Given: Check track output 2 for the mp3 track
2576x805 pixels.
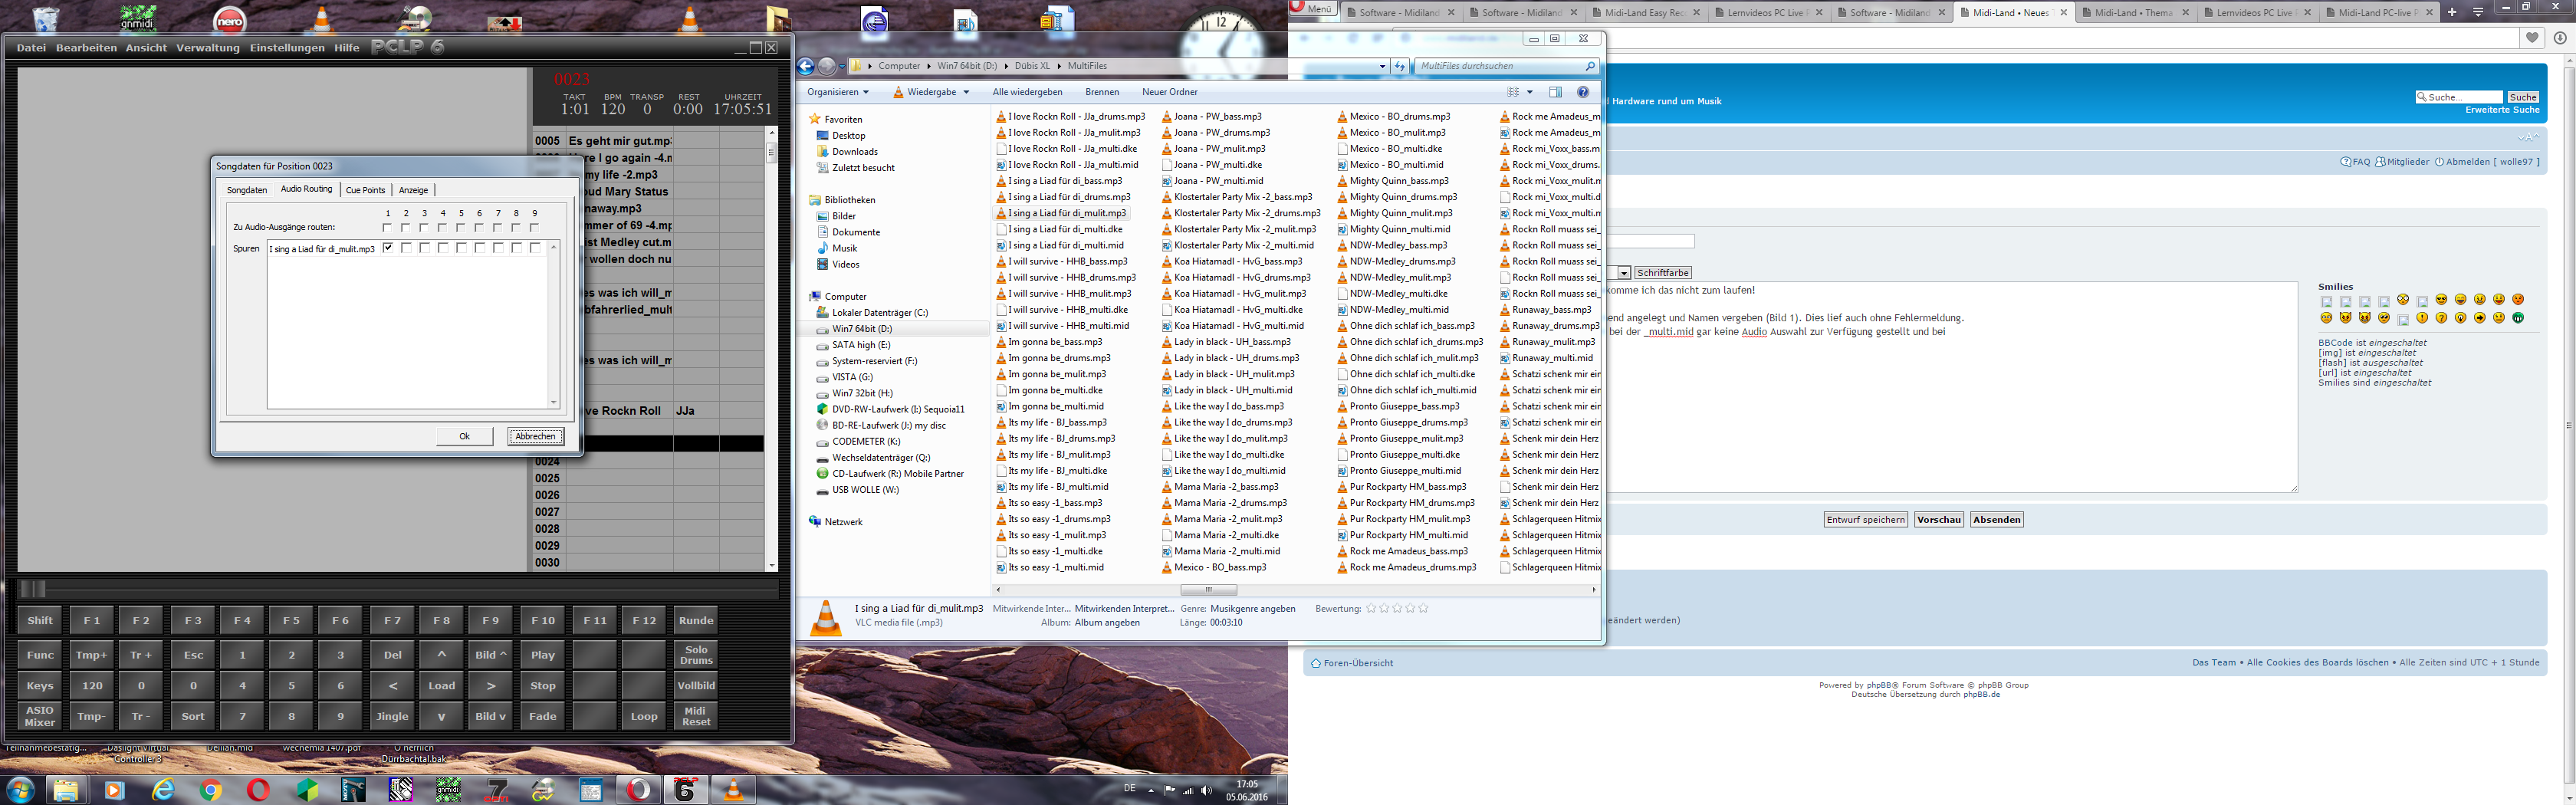Looking at the screenshot, I should 406,248.
